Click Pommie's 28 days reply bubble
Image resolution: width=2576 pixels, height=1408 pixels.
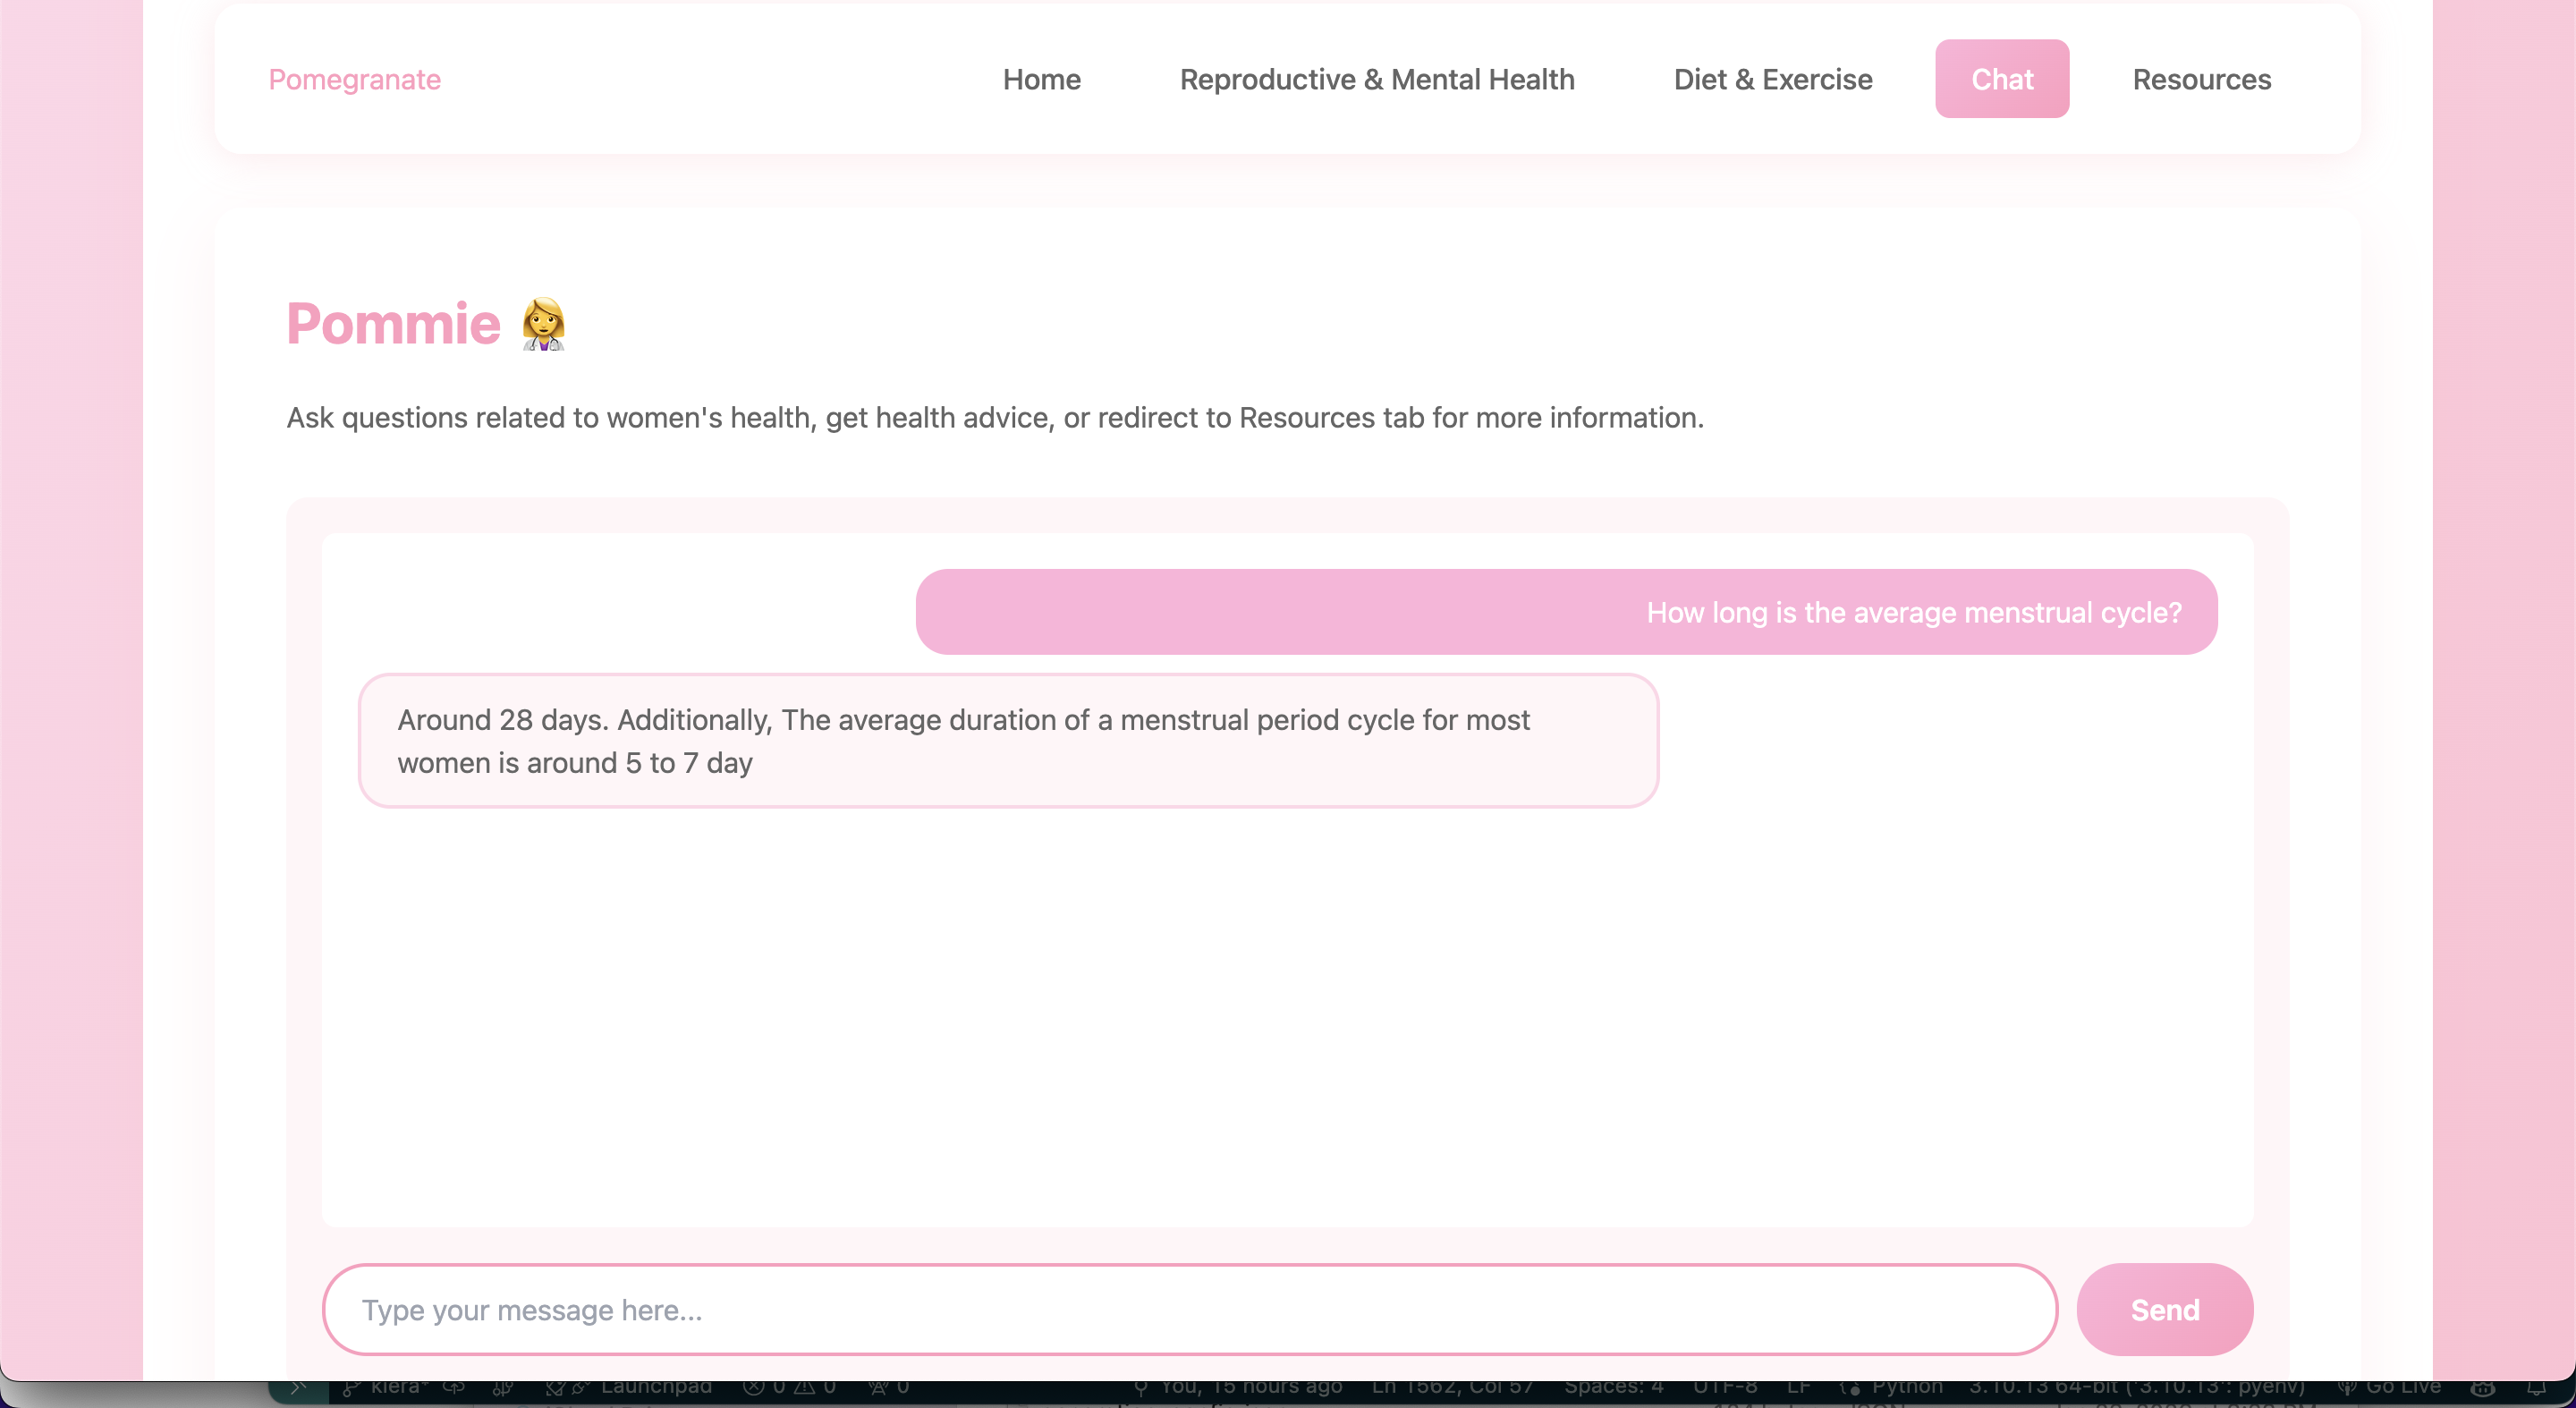[1008, 741]
